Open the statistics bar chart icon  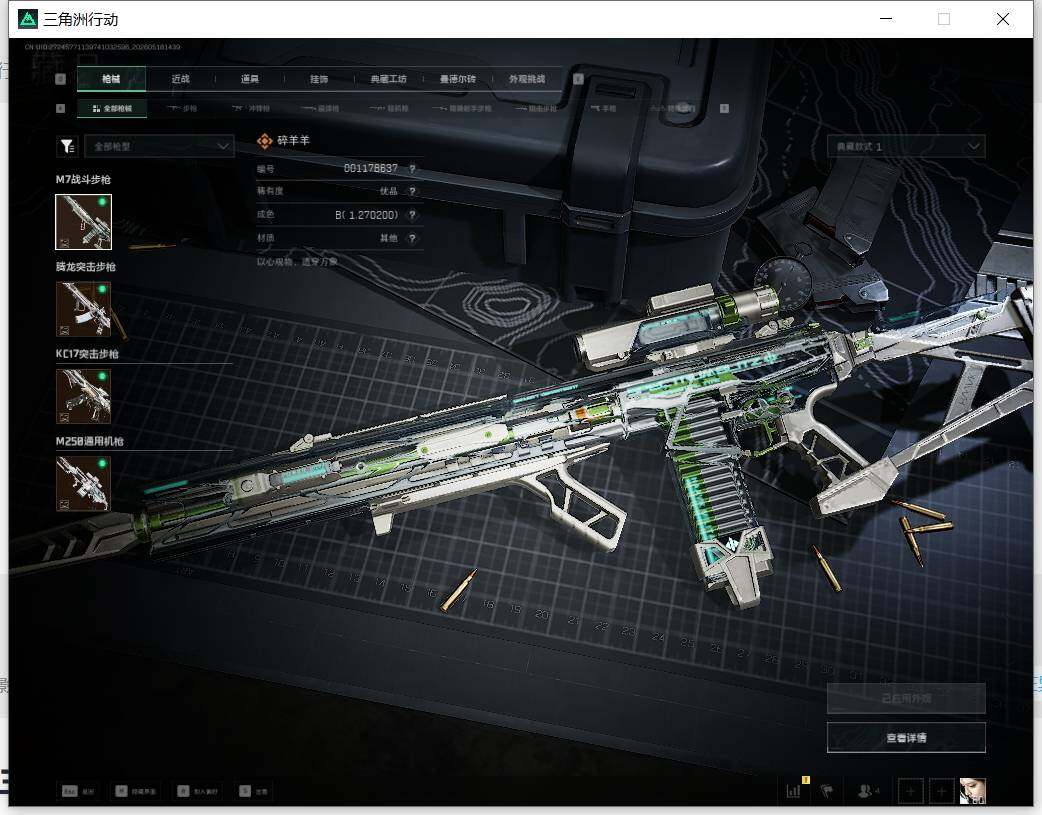(x=794, y=790)
